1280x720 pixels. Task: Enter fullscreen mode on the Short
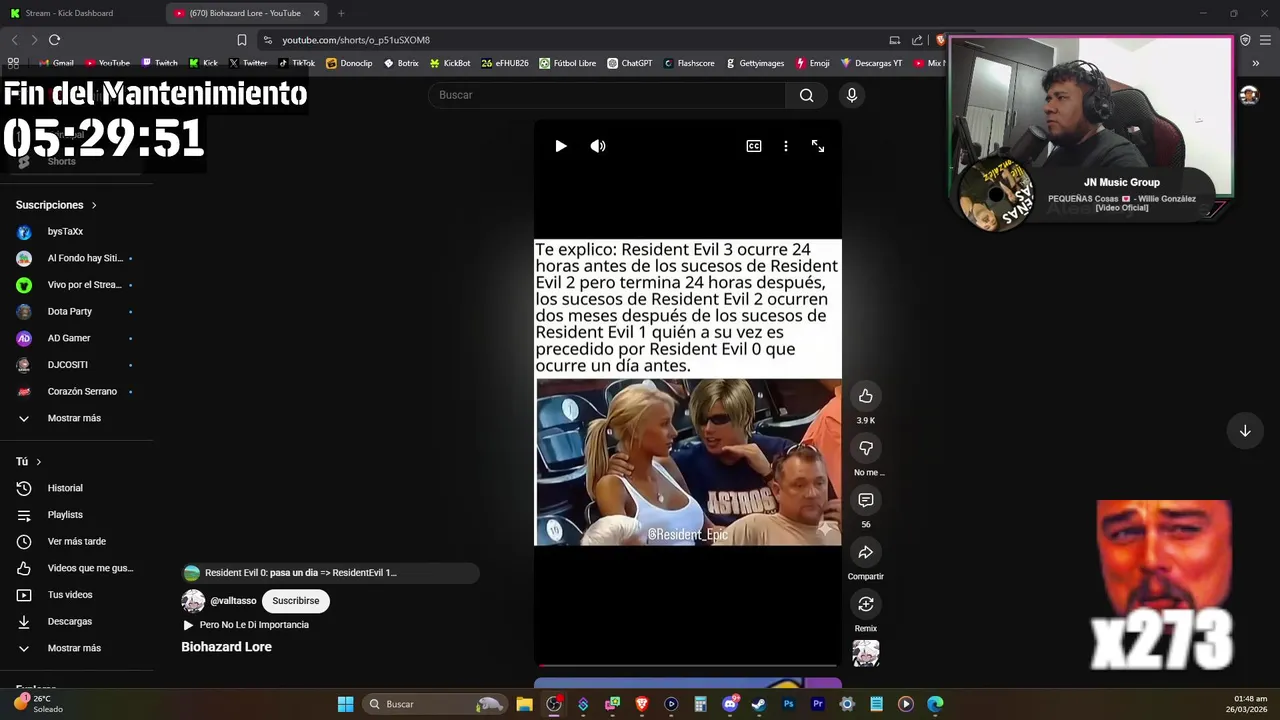818,146
